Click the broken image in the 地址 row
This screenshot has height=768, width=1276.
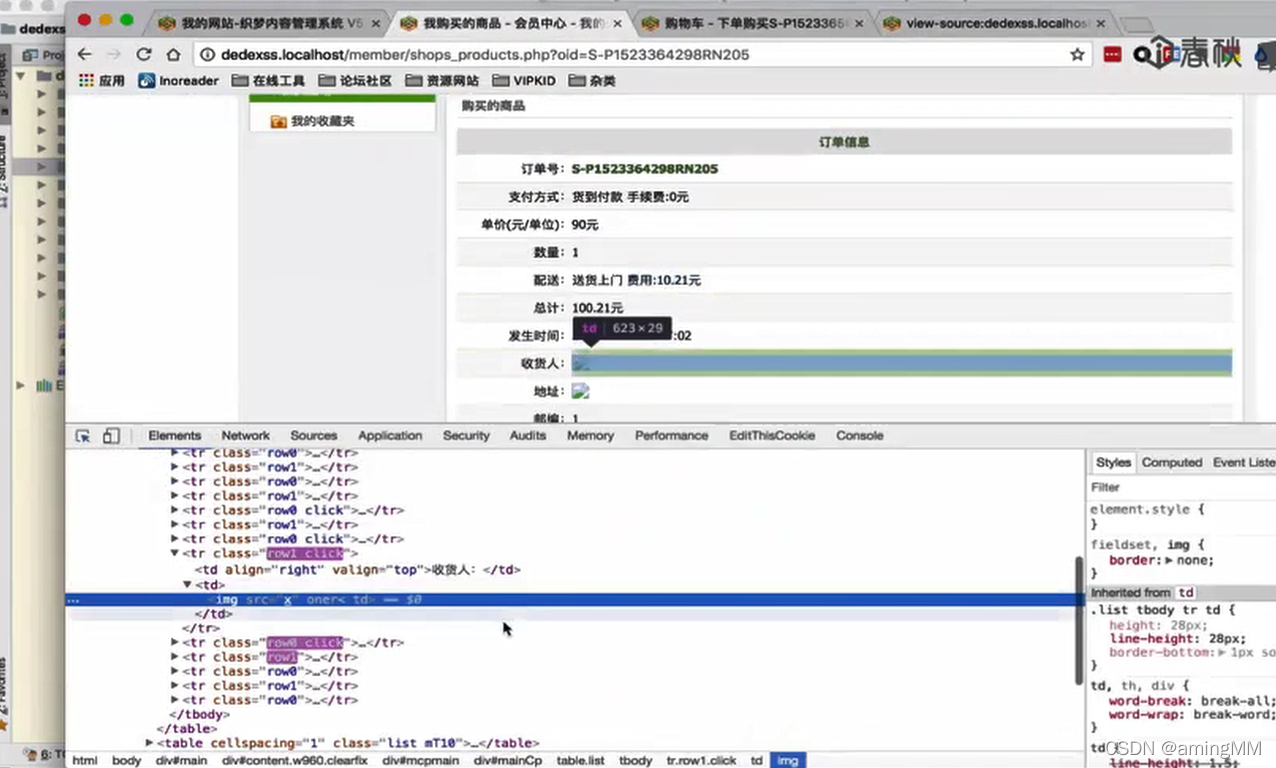(x=580, y=391)
